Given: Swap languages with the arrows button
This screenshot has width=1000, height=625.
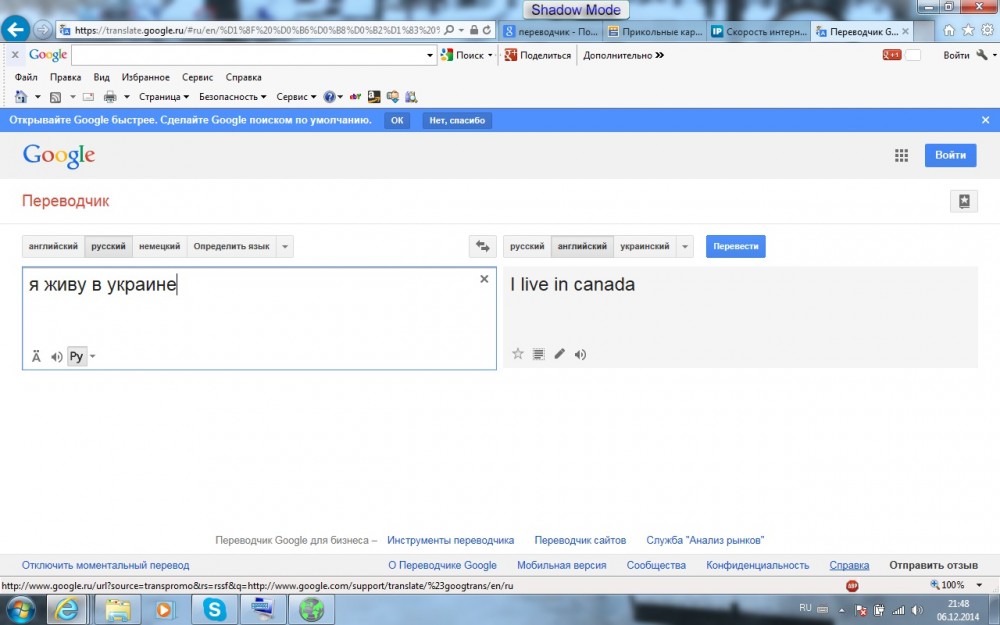Looking at the screenshot, I should [483, 246].
